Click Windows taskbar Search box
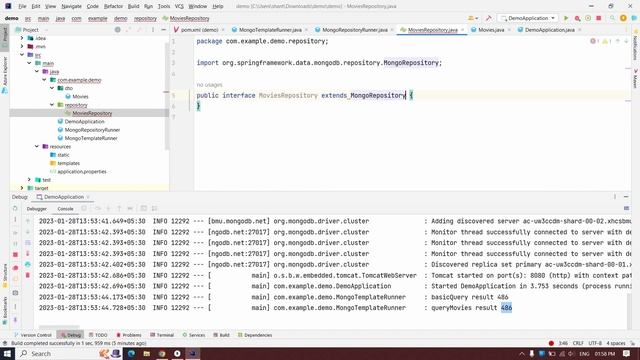The width and height of the screenshot is (640, 360). click(57, 353)
